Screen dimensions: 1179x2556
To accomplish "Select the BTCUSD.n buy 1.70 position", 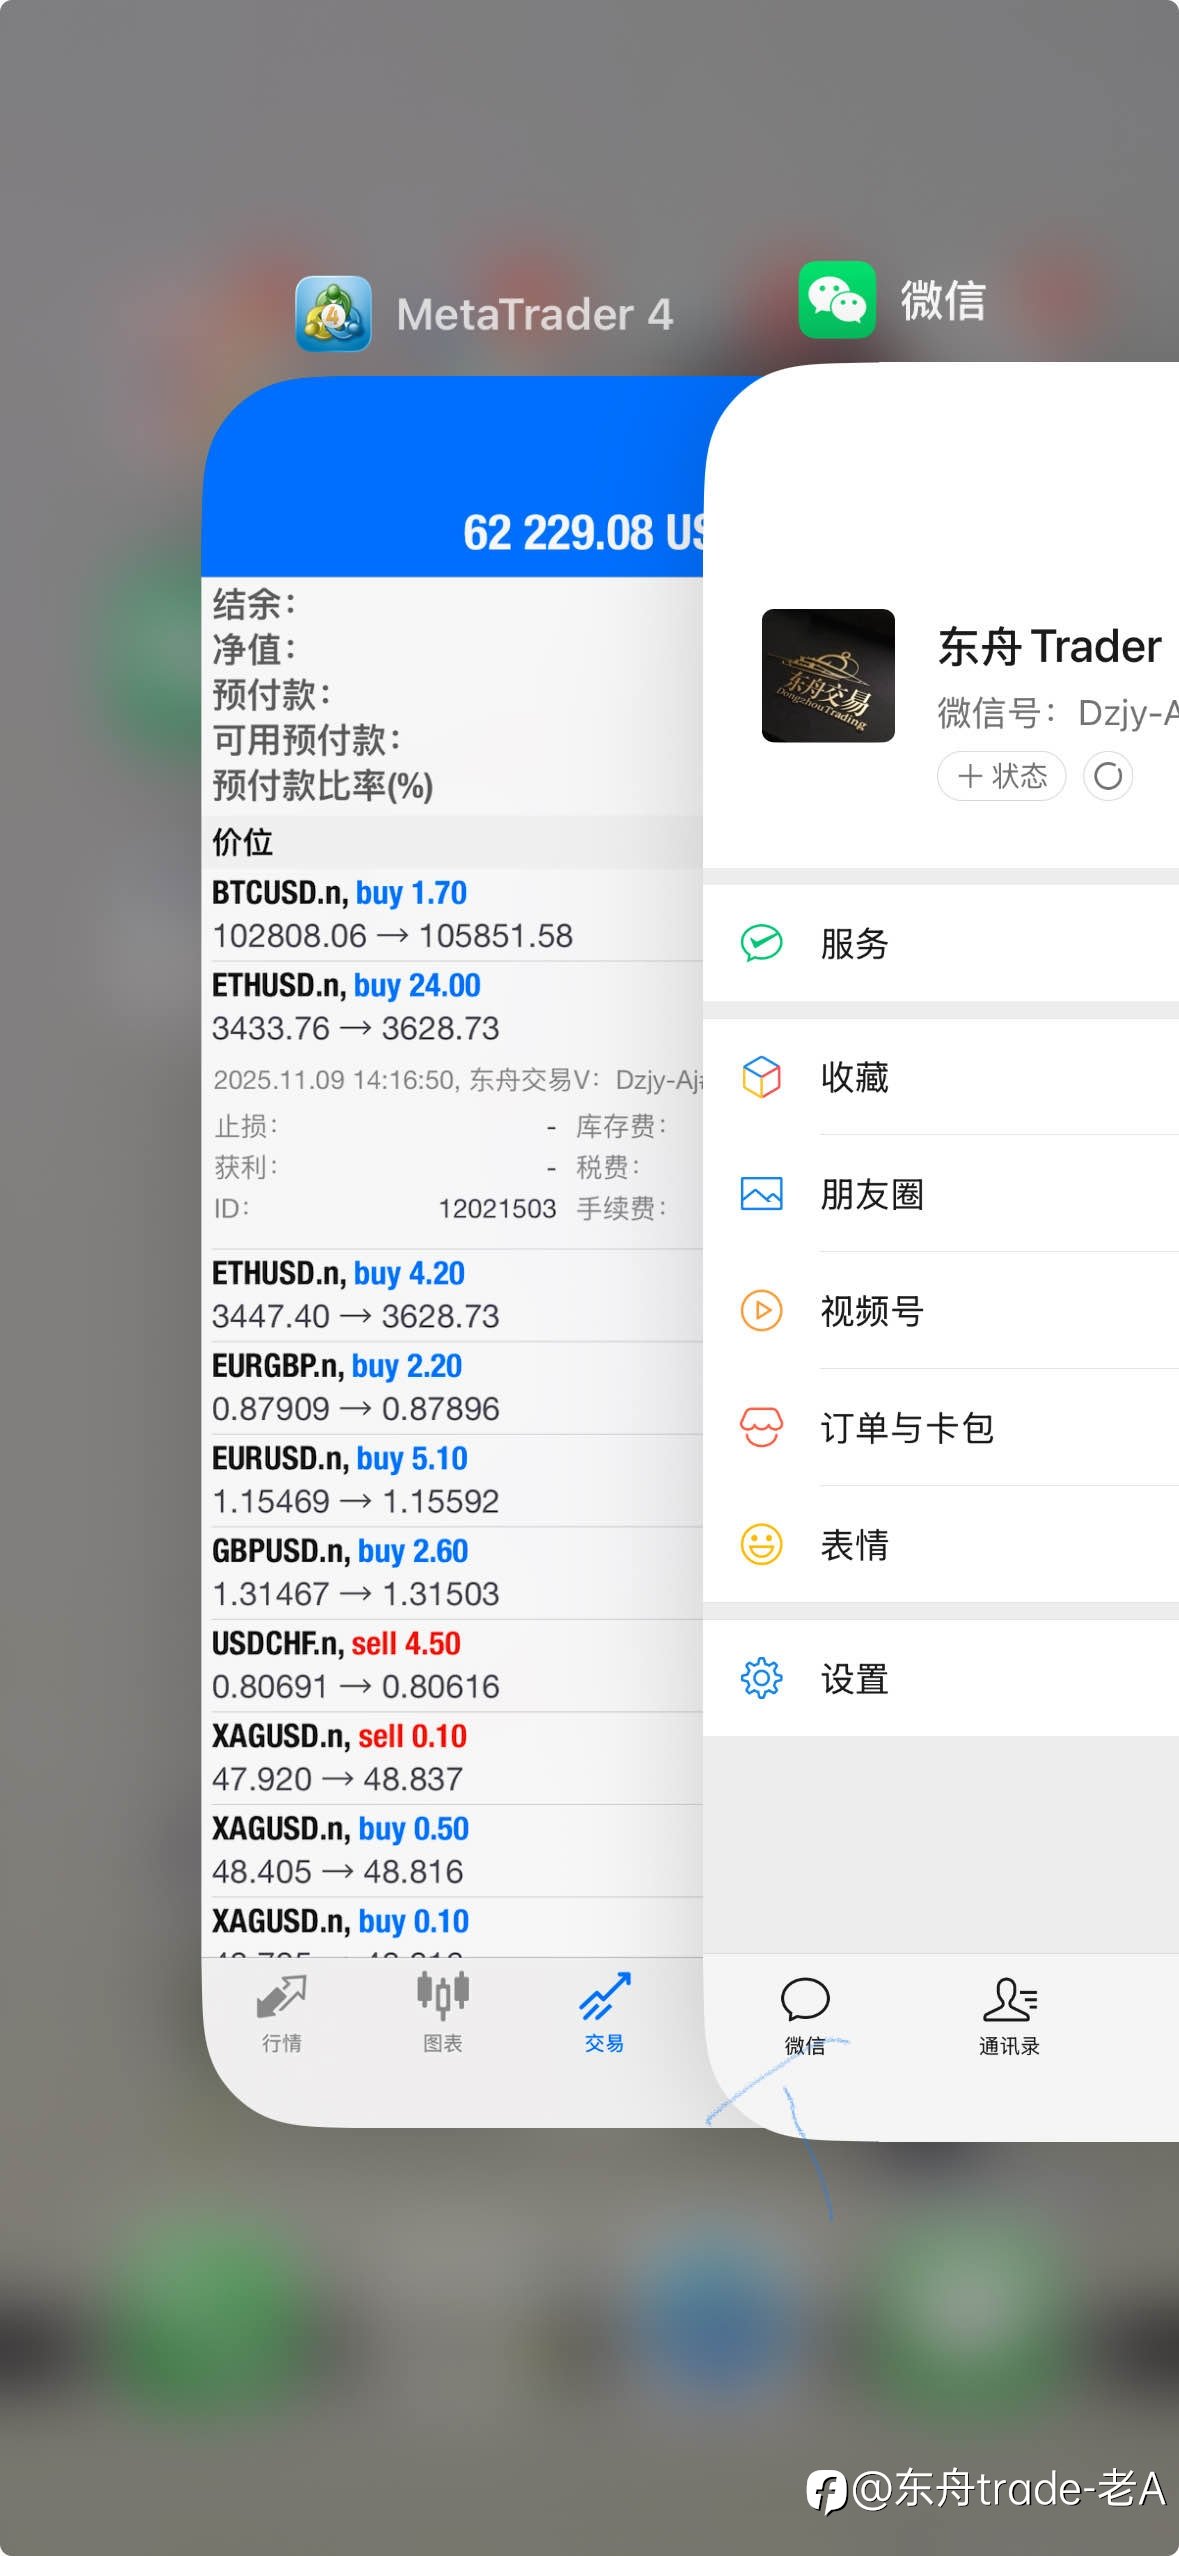I will click(453, 915).
